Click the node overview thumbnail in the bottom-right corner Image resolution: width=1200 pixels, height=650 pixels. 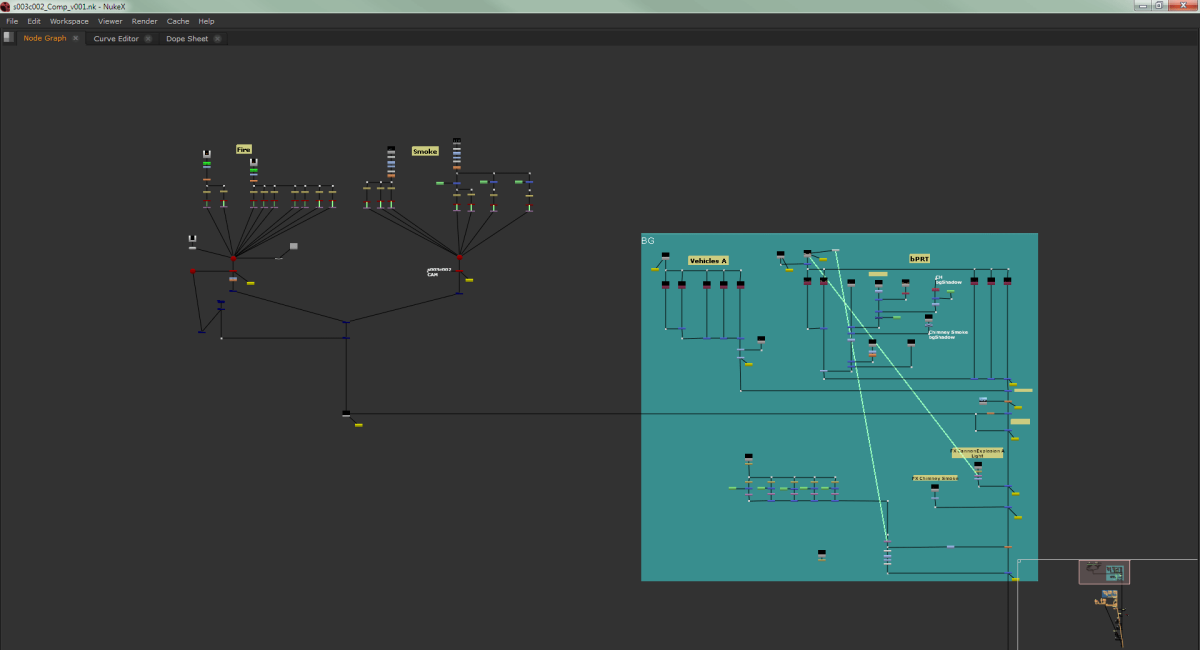(1105, 572)
